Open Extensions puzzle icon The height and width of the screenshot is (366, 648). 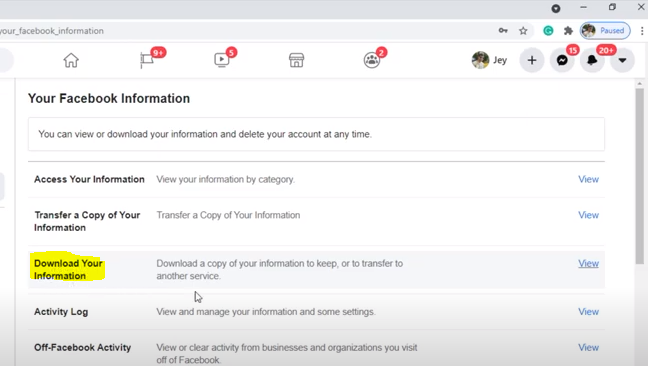click(568, 31)
